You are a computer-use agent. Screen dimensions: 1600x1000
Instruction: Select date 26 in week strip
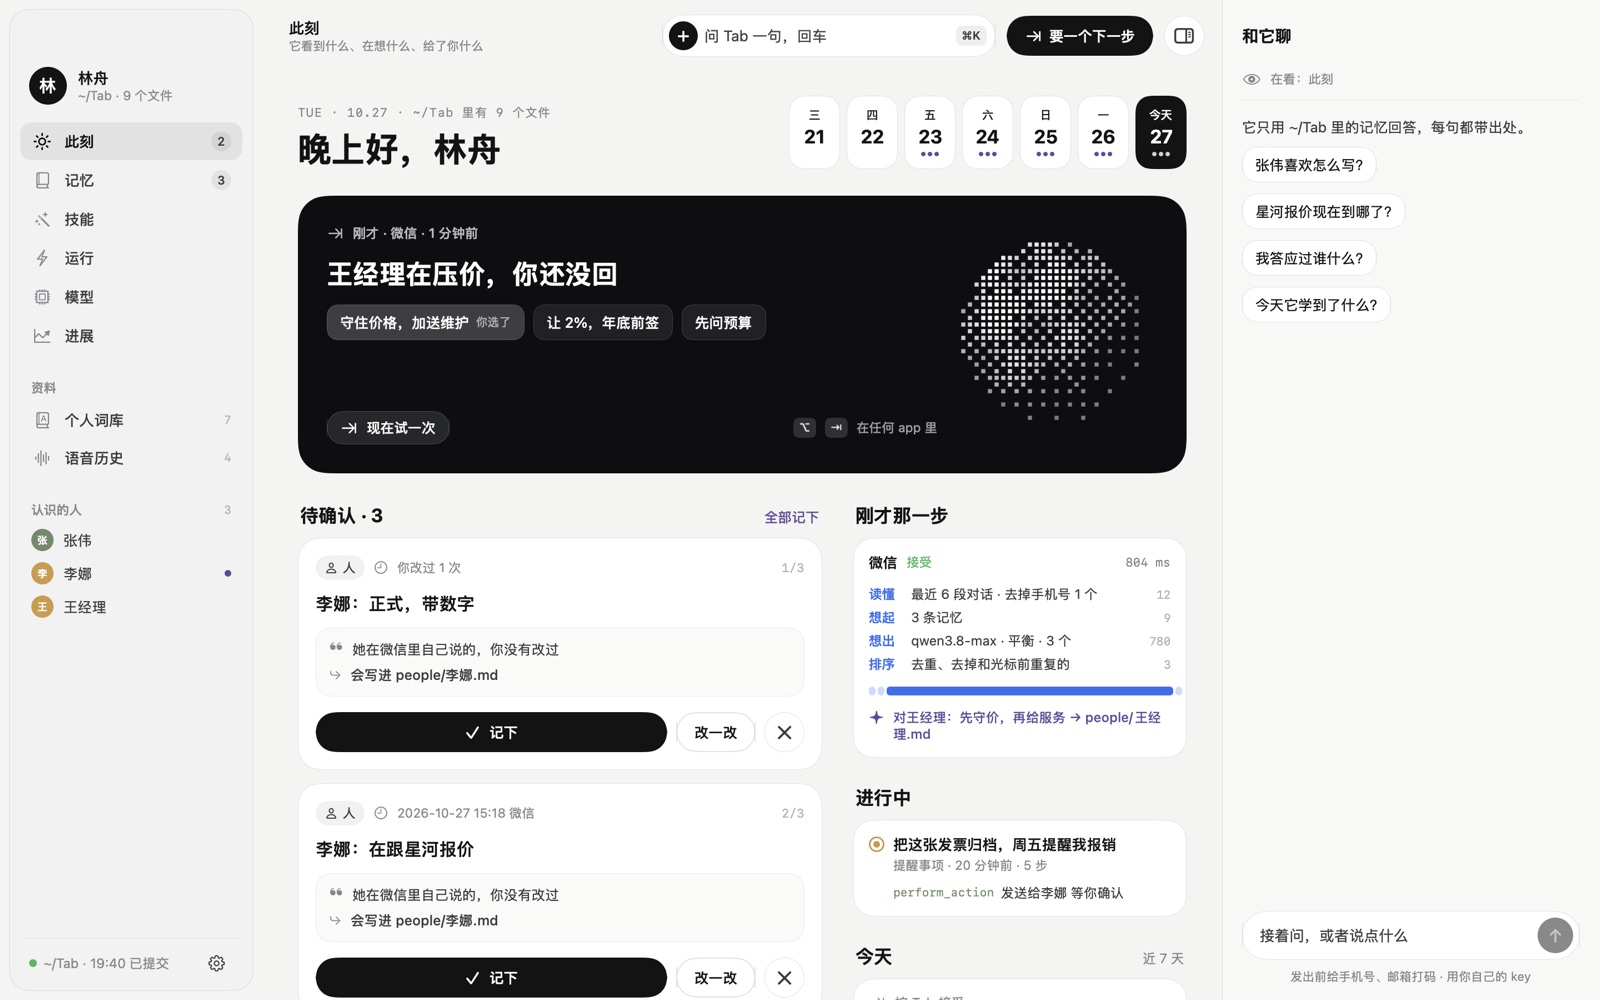click(x=1103, y=132)
